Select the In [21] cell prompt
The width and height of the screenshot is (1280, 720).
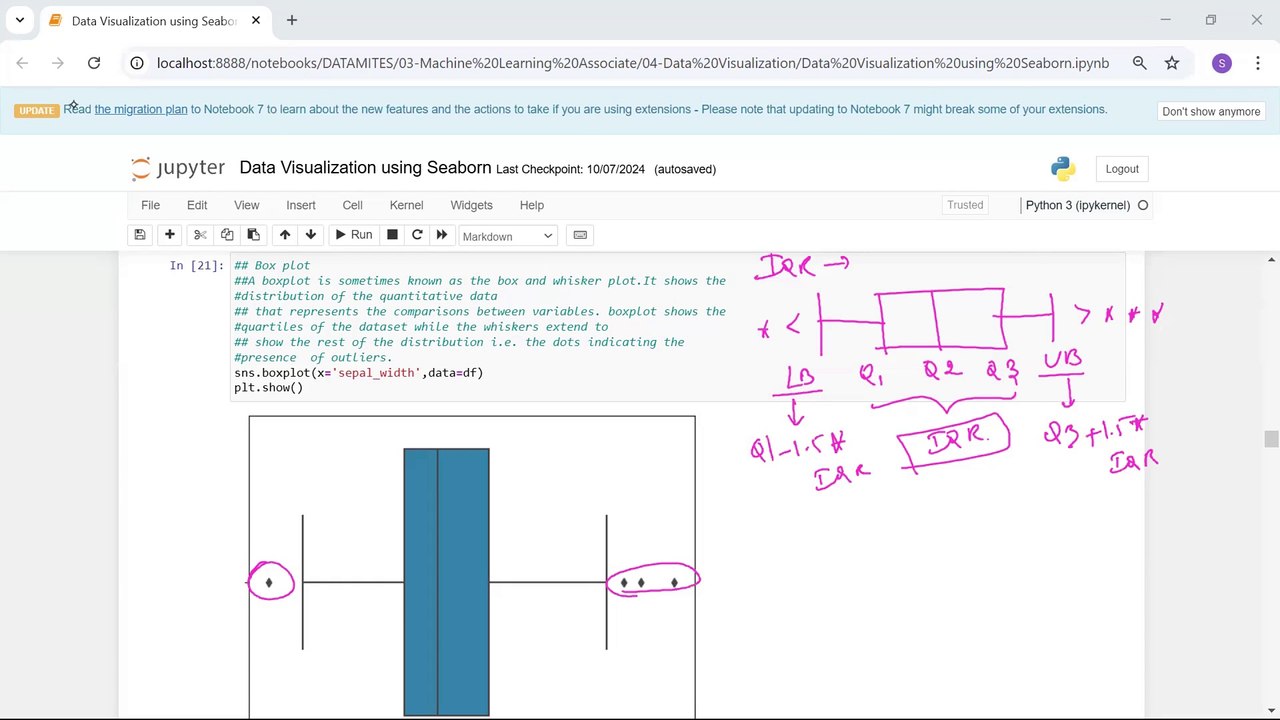coord(197,266)
